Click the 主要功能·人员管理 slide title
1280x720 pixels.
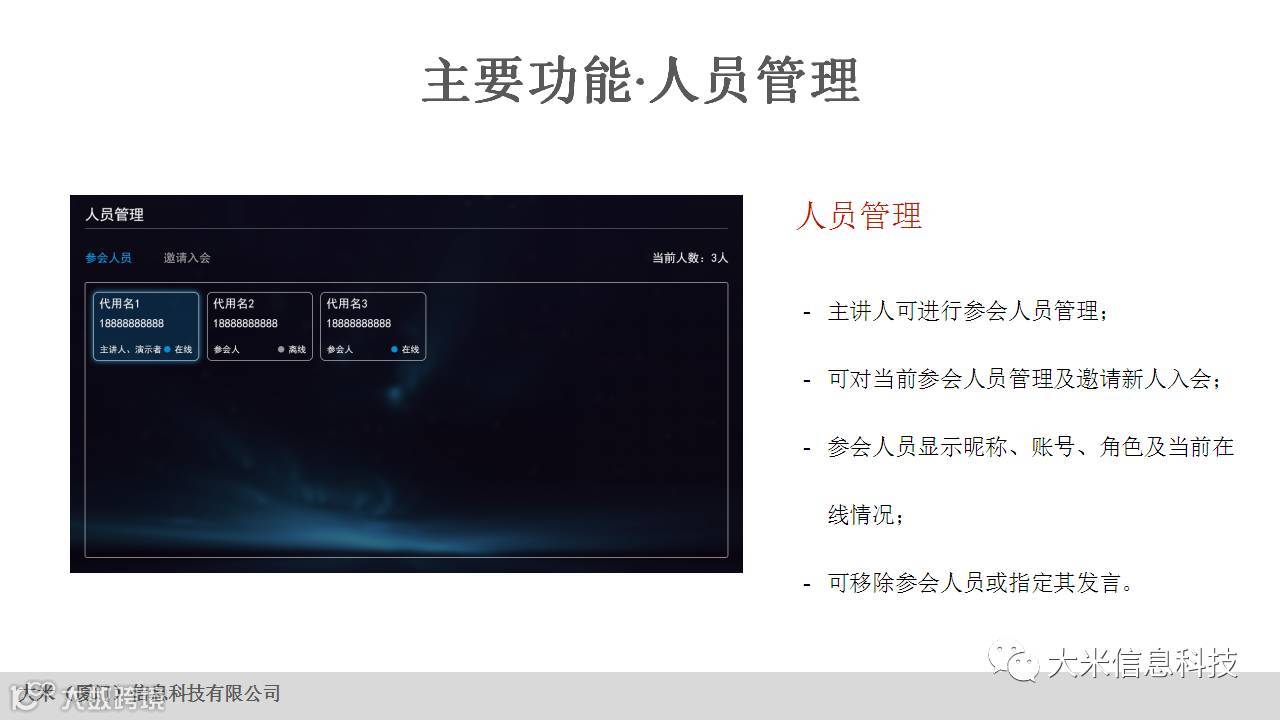coord(640,81)
